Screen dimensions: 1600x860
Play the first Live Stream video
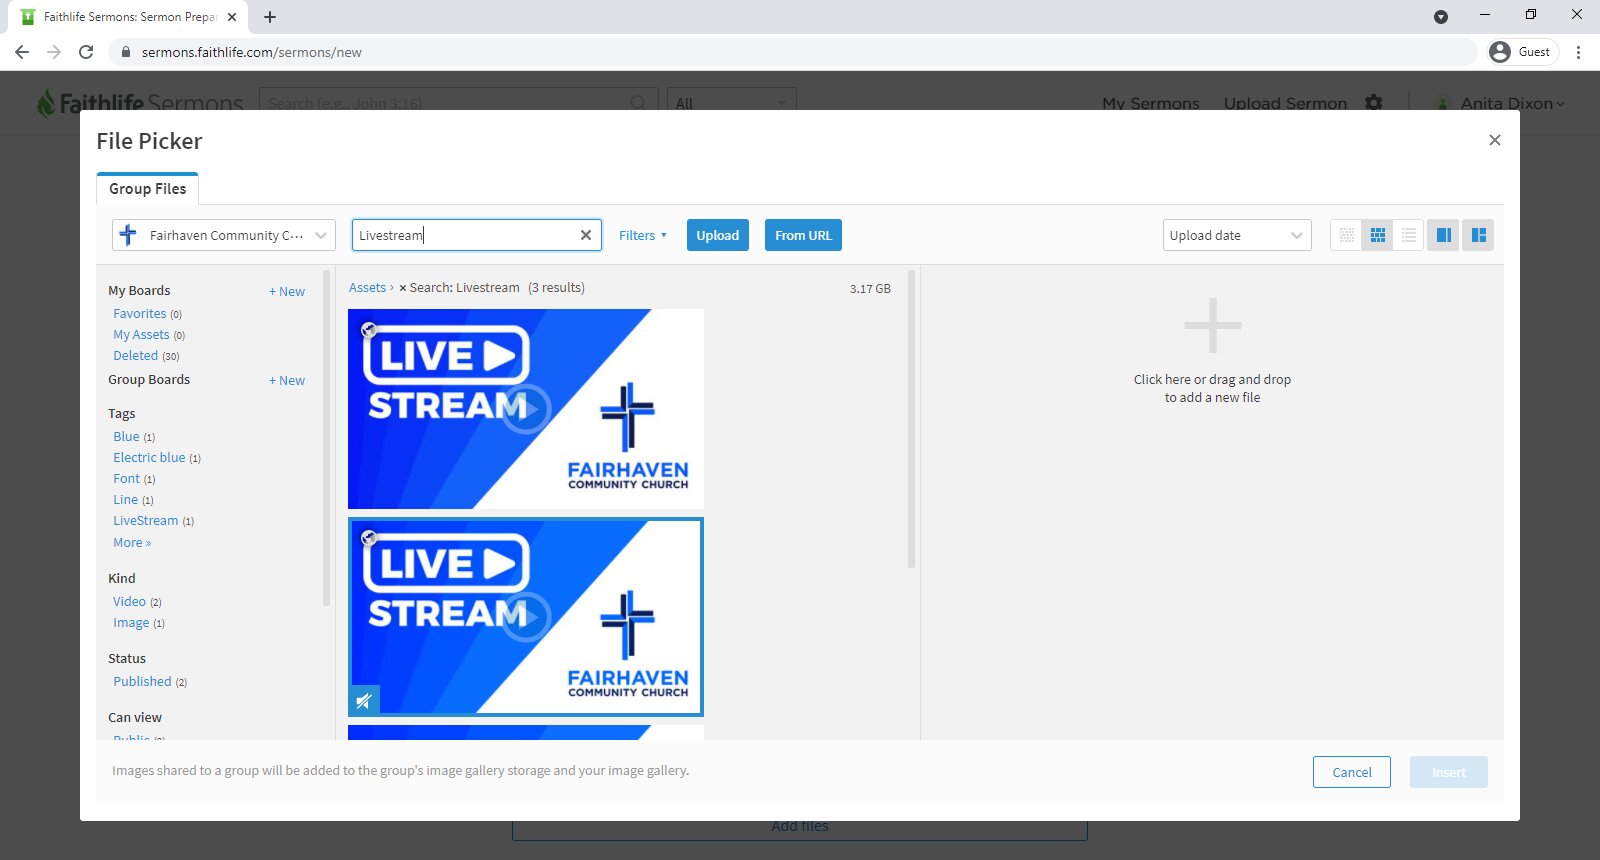(x=525, y=409)
